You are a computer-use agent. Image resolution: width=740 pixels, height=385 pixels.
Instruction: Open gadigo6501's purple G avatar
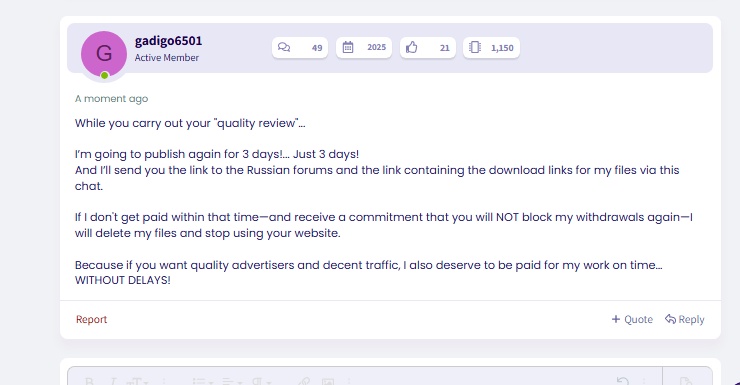click(104, 54)
